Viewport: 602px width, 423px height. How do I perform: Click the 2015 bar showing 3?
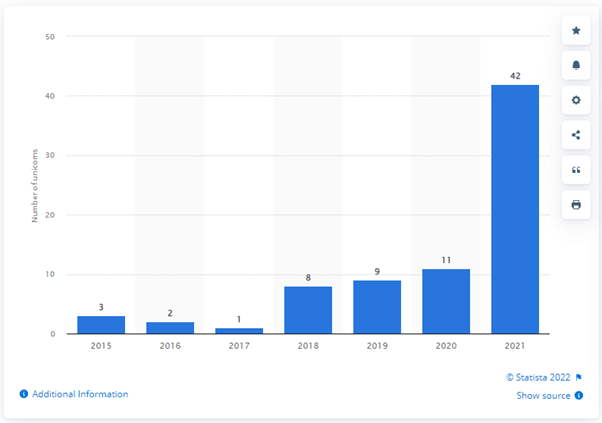point(101,325)
